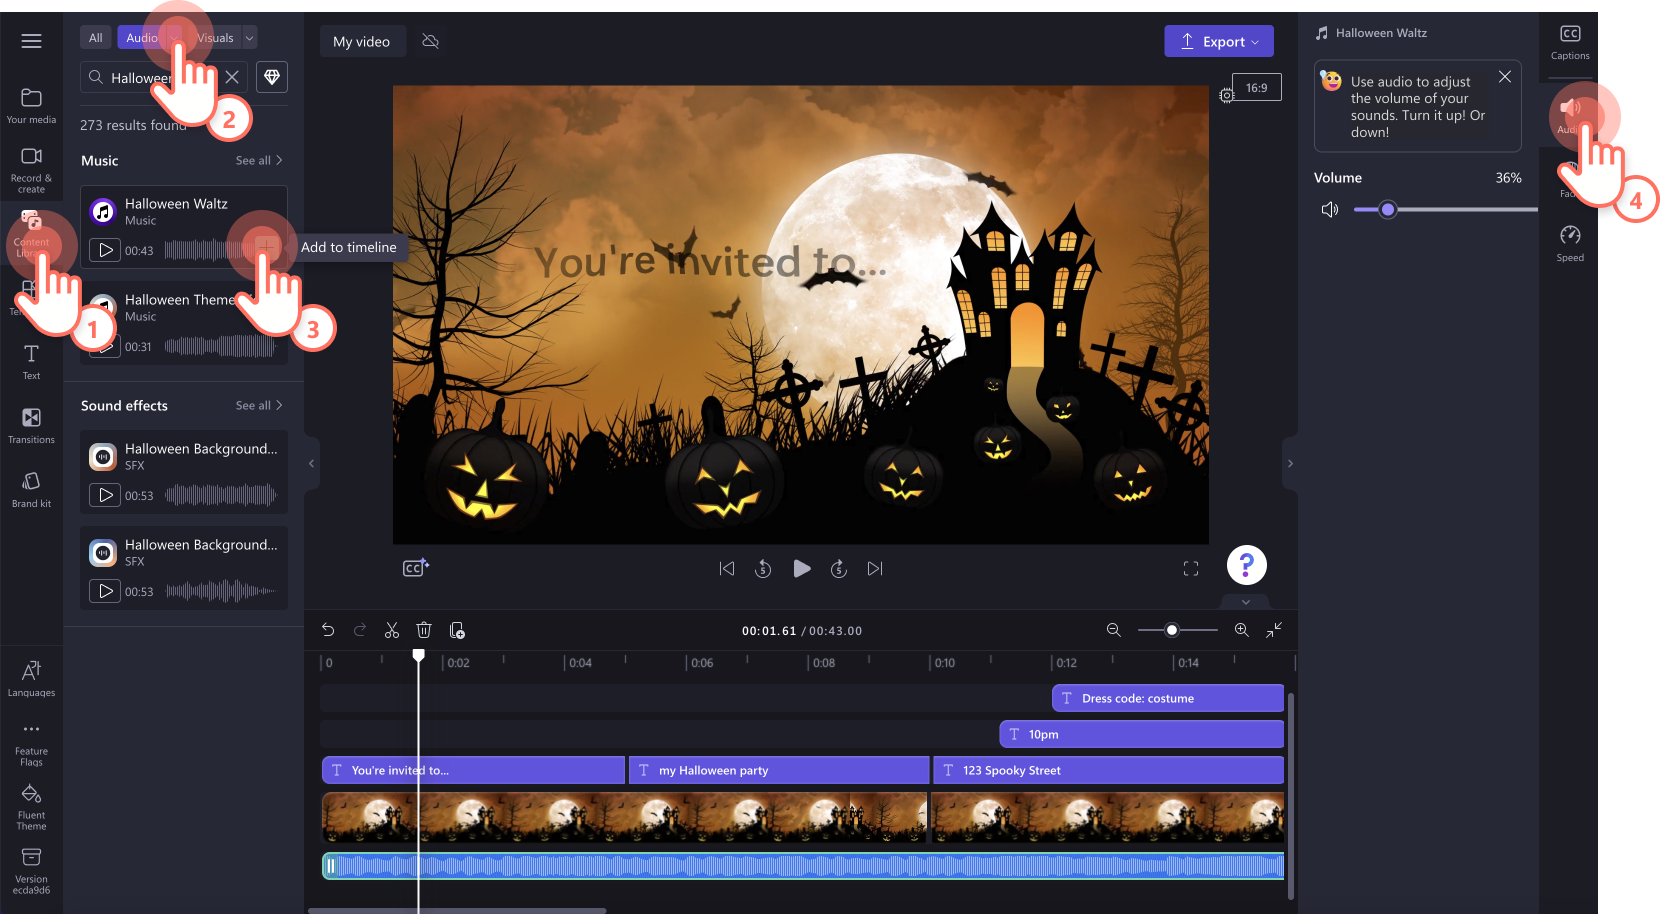Select the Audio filter tab
The image size is (1660, 914).
(x=142, y=38)
